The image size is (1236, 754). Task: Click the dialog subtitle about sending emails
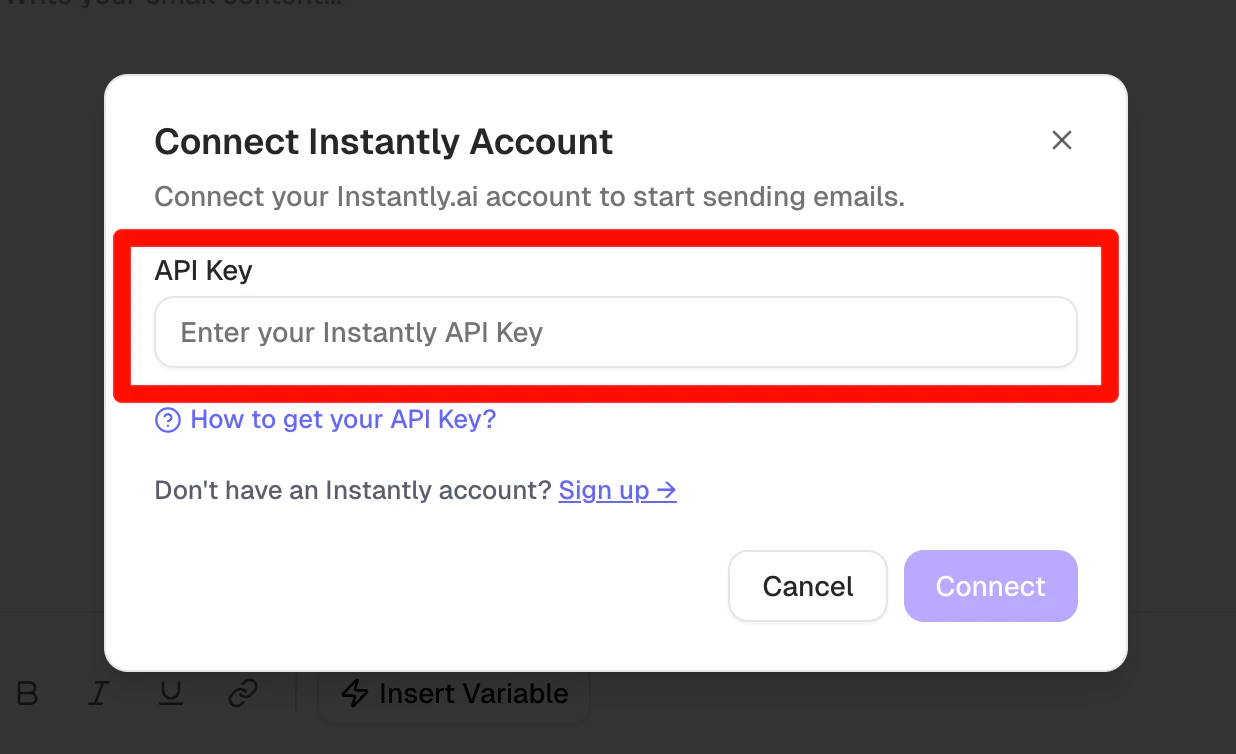(x=528, y=196)
